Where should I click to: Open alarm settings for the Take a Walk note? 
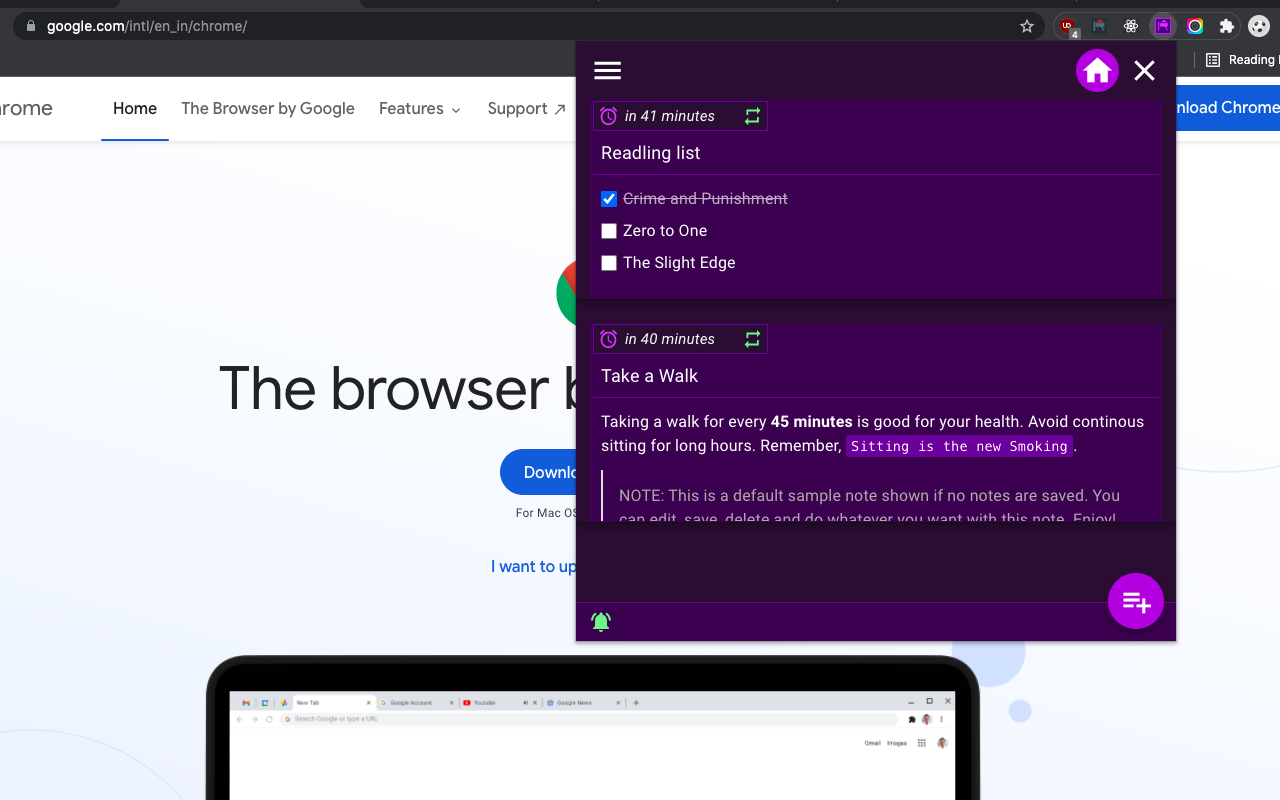(608, 339)
